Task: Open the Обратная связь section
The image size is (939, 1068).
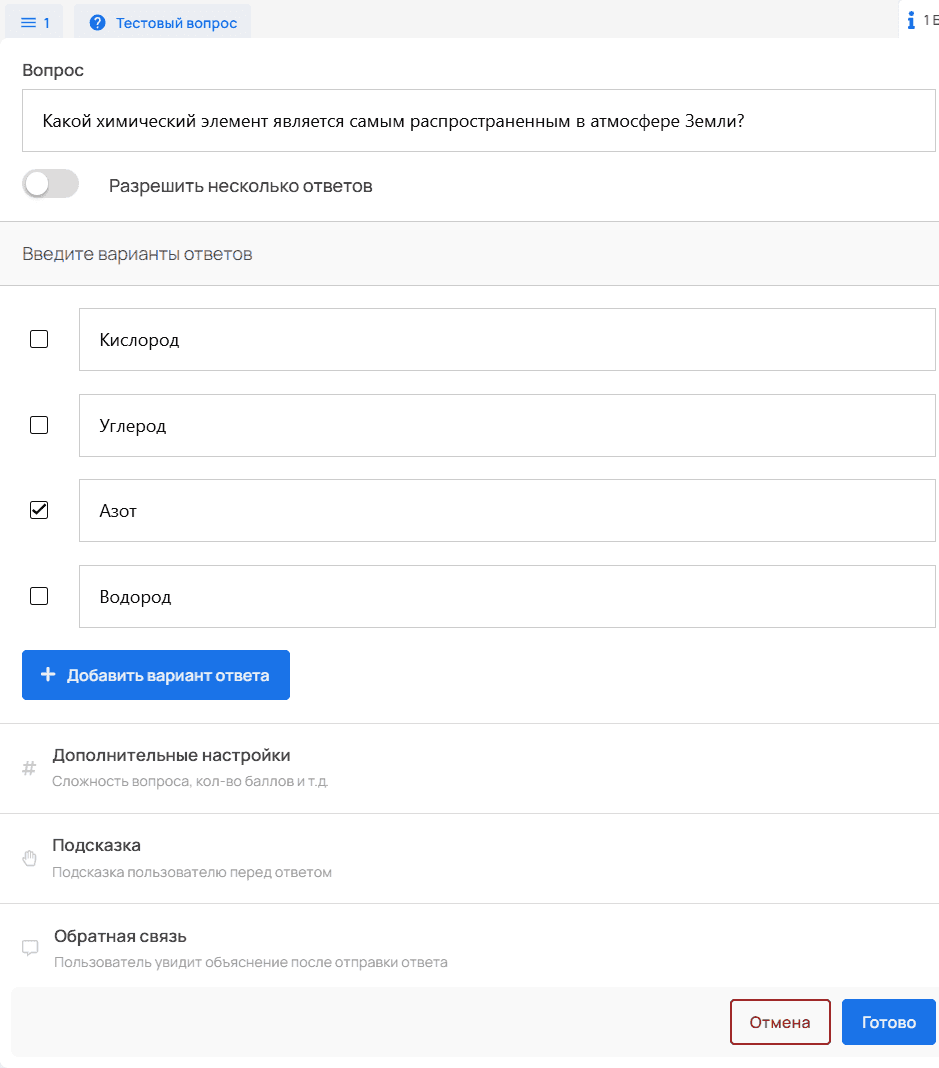Action: 469,948
